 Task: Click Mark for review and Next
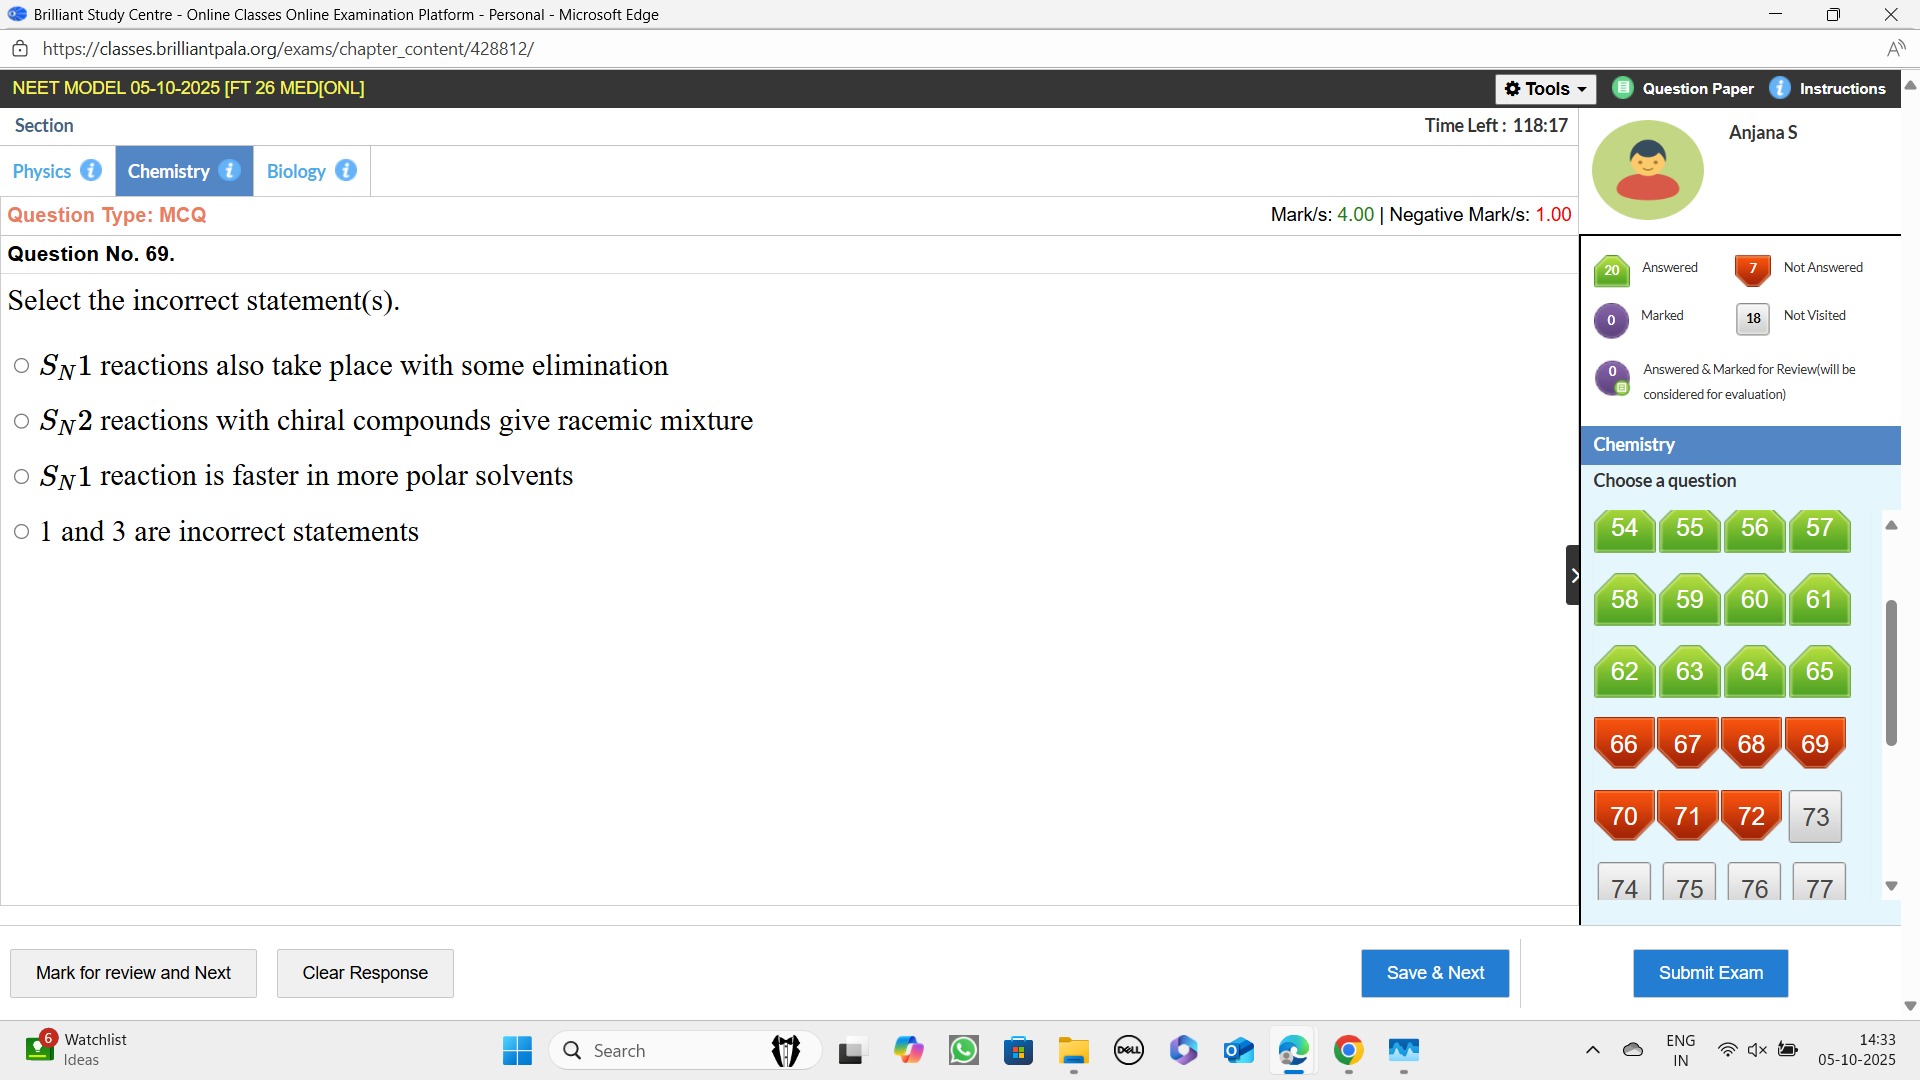pos(133,973)
